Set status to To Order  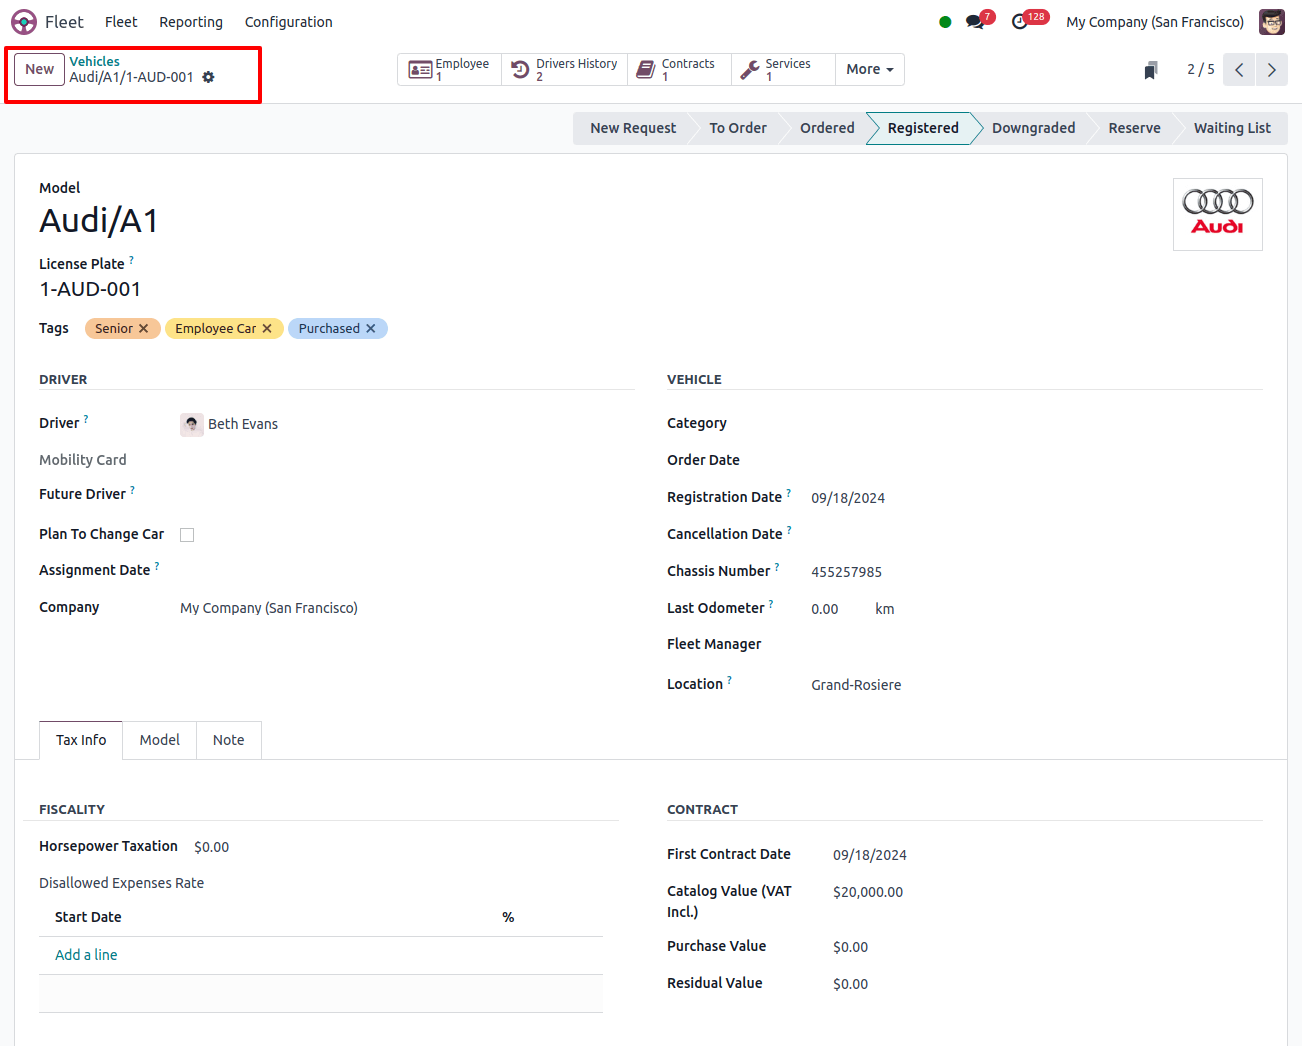coord(738,128)
